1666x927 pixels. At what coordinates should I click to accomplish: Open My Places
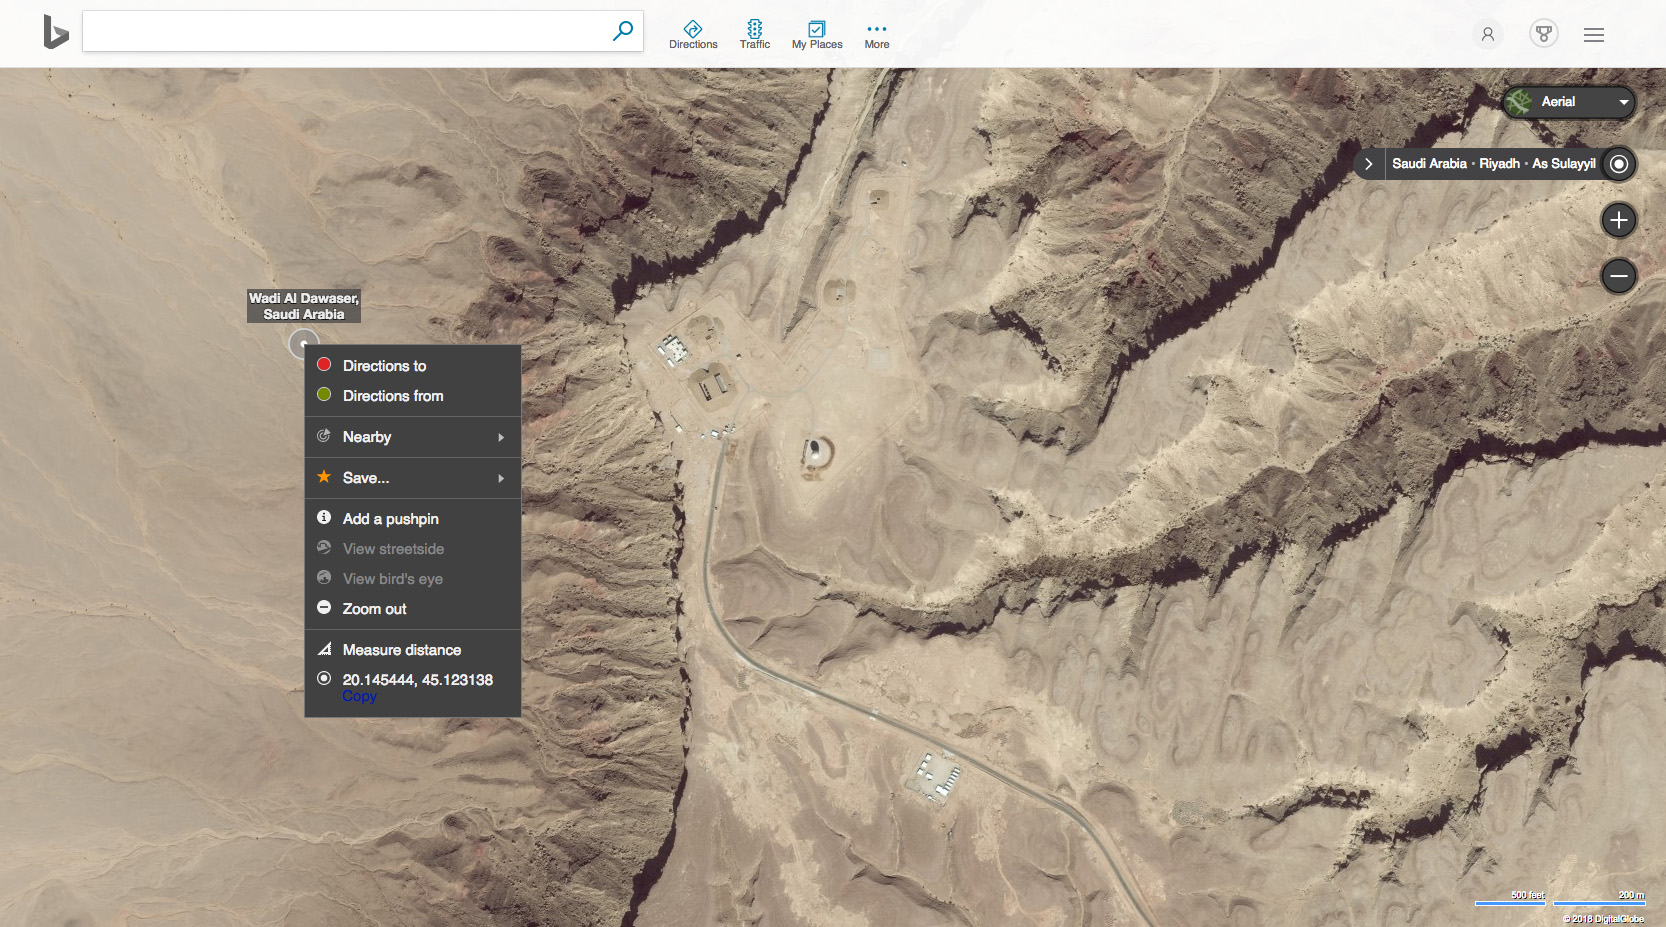[x=816, y=34]
